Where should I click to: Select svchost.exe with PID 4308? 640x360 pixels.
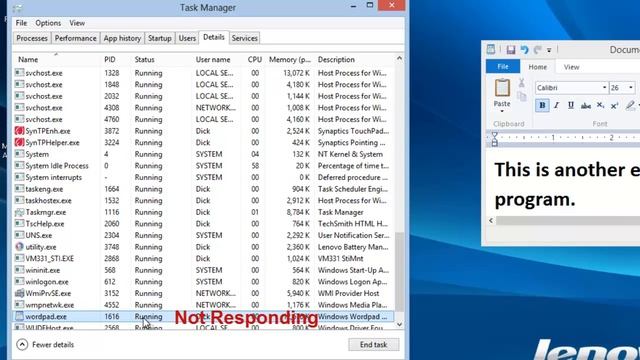[204, 108]
